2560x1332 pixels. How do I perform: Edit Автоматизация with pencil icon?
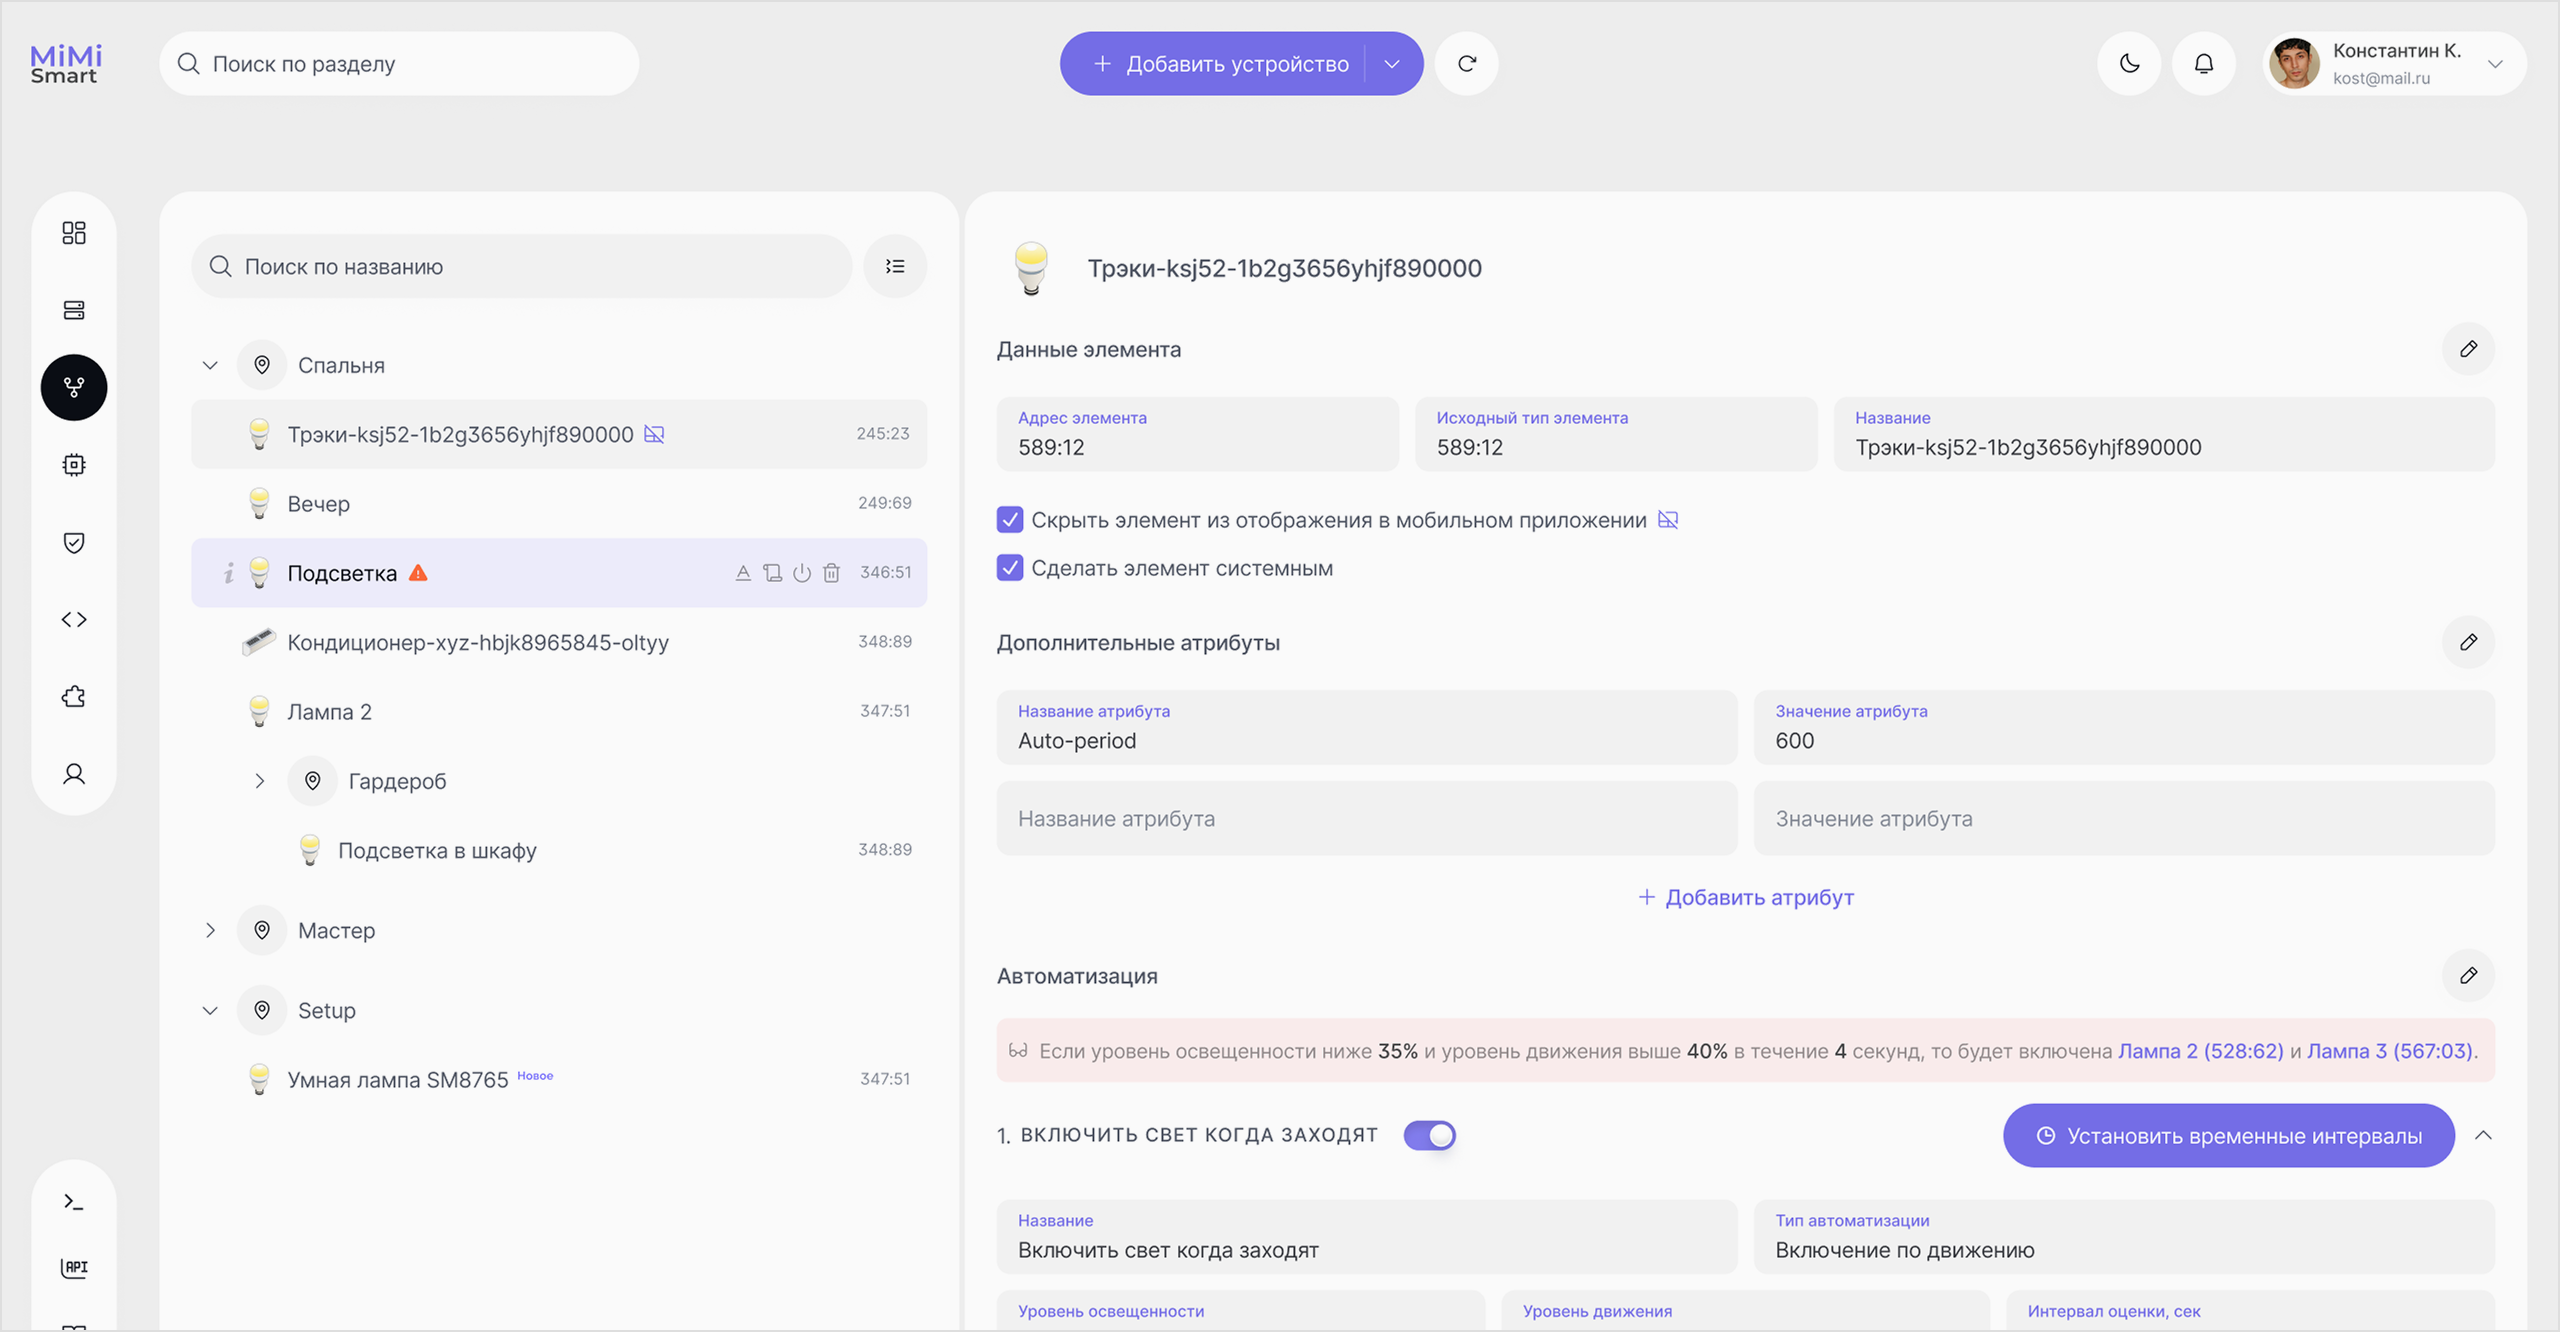tap(2468, 975)
